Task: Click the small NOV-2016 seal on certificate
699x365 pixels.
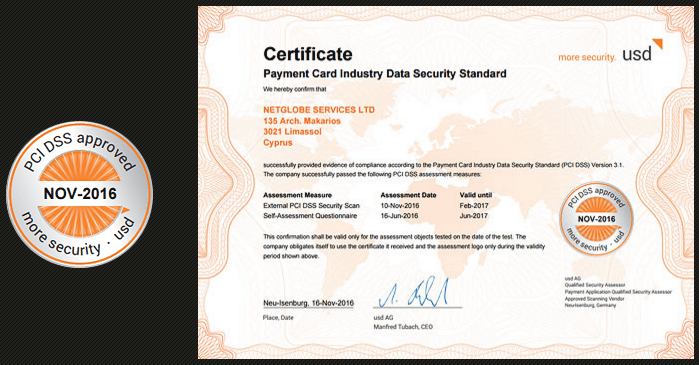Action: tap(596, 219)
